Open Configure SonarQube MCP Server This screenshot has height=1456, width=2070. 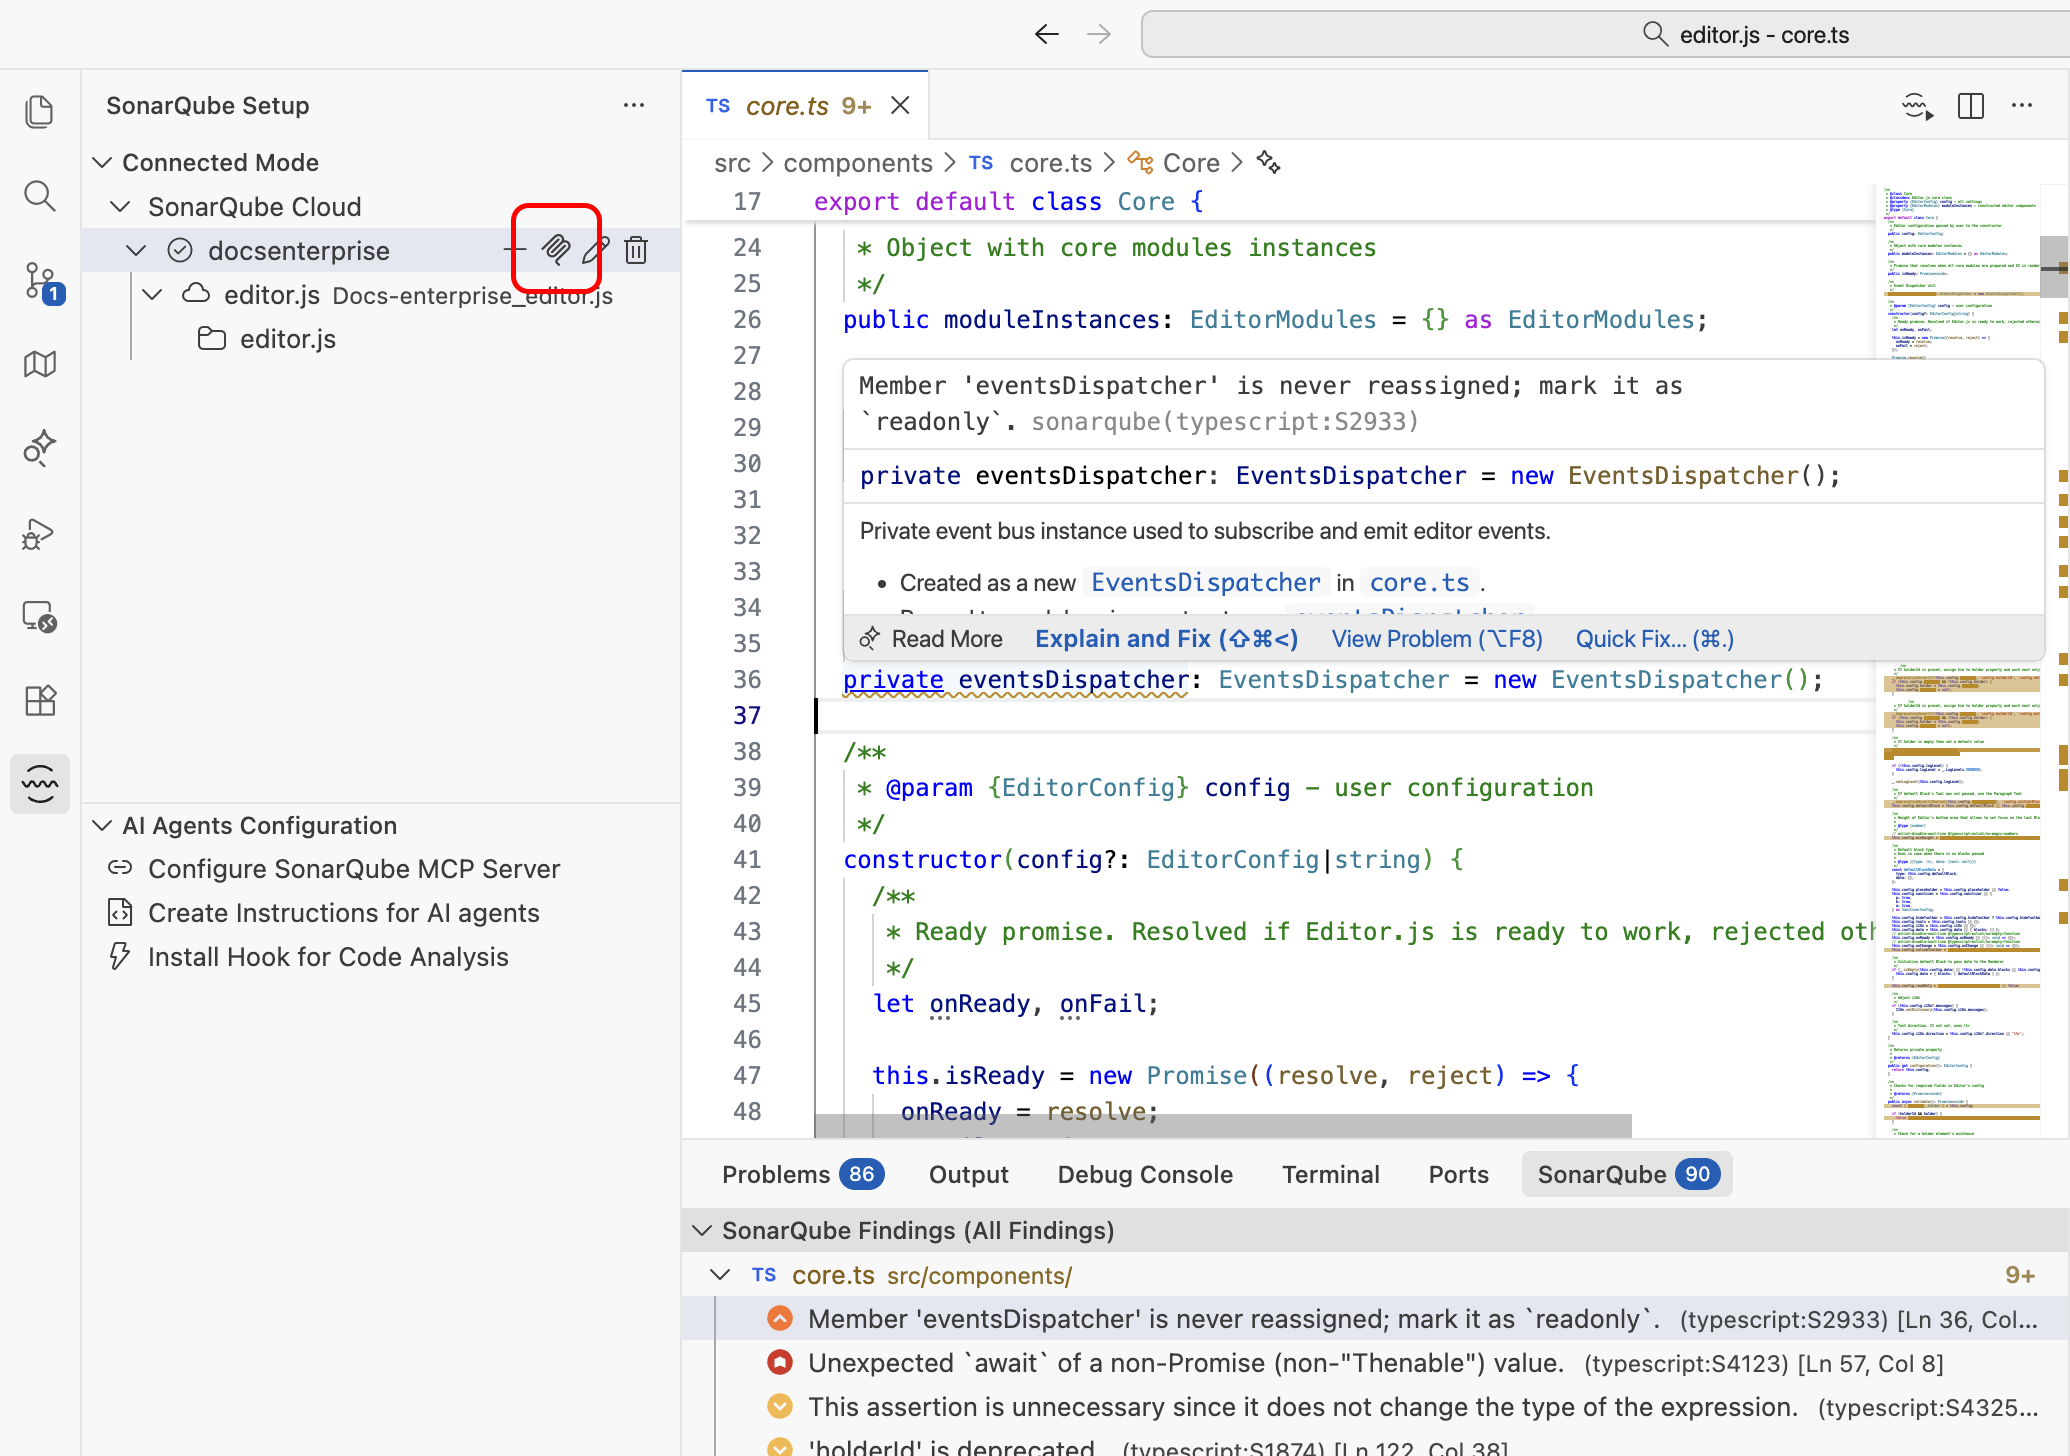click(354, 868)
